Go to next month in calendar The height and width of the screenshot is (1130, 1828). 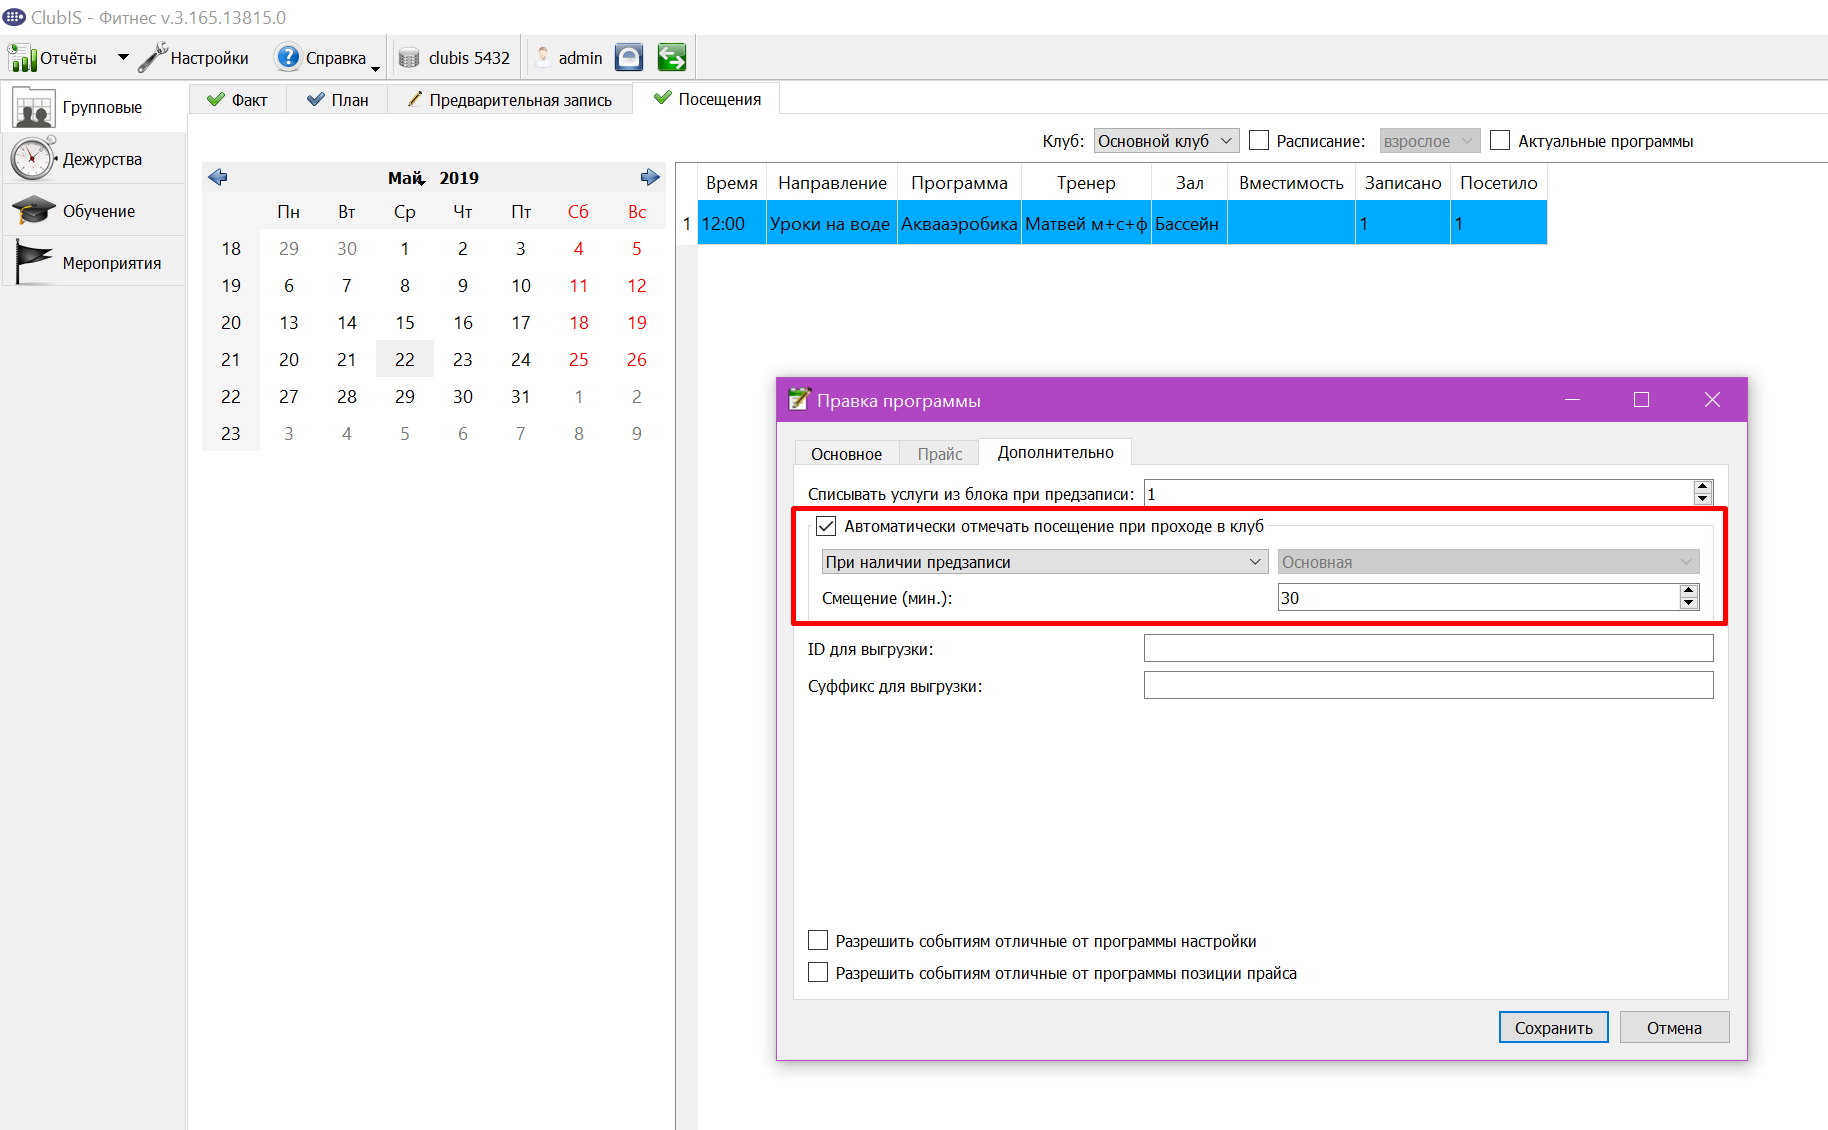(650, 177)
